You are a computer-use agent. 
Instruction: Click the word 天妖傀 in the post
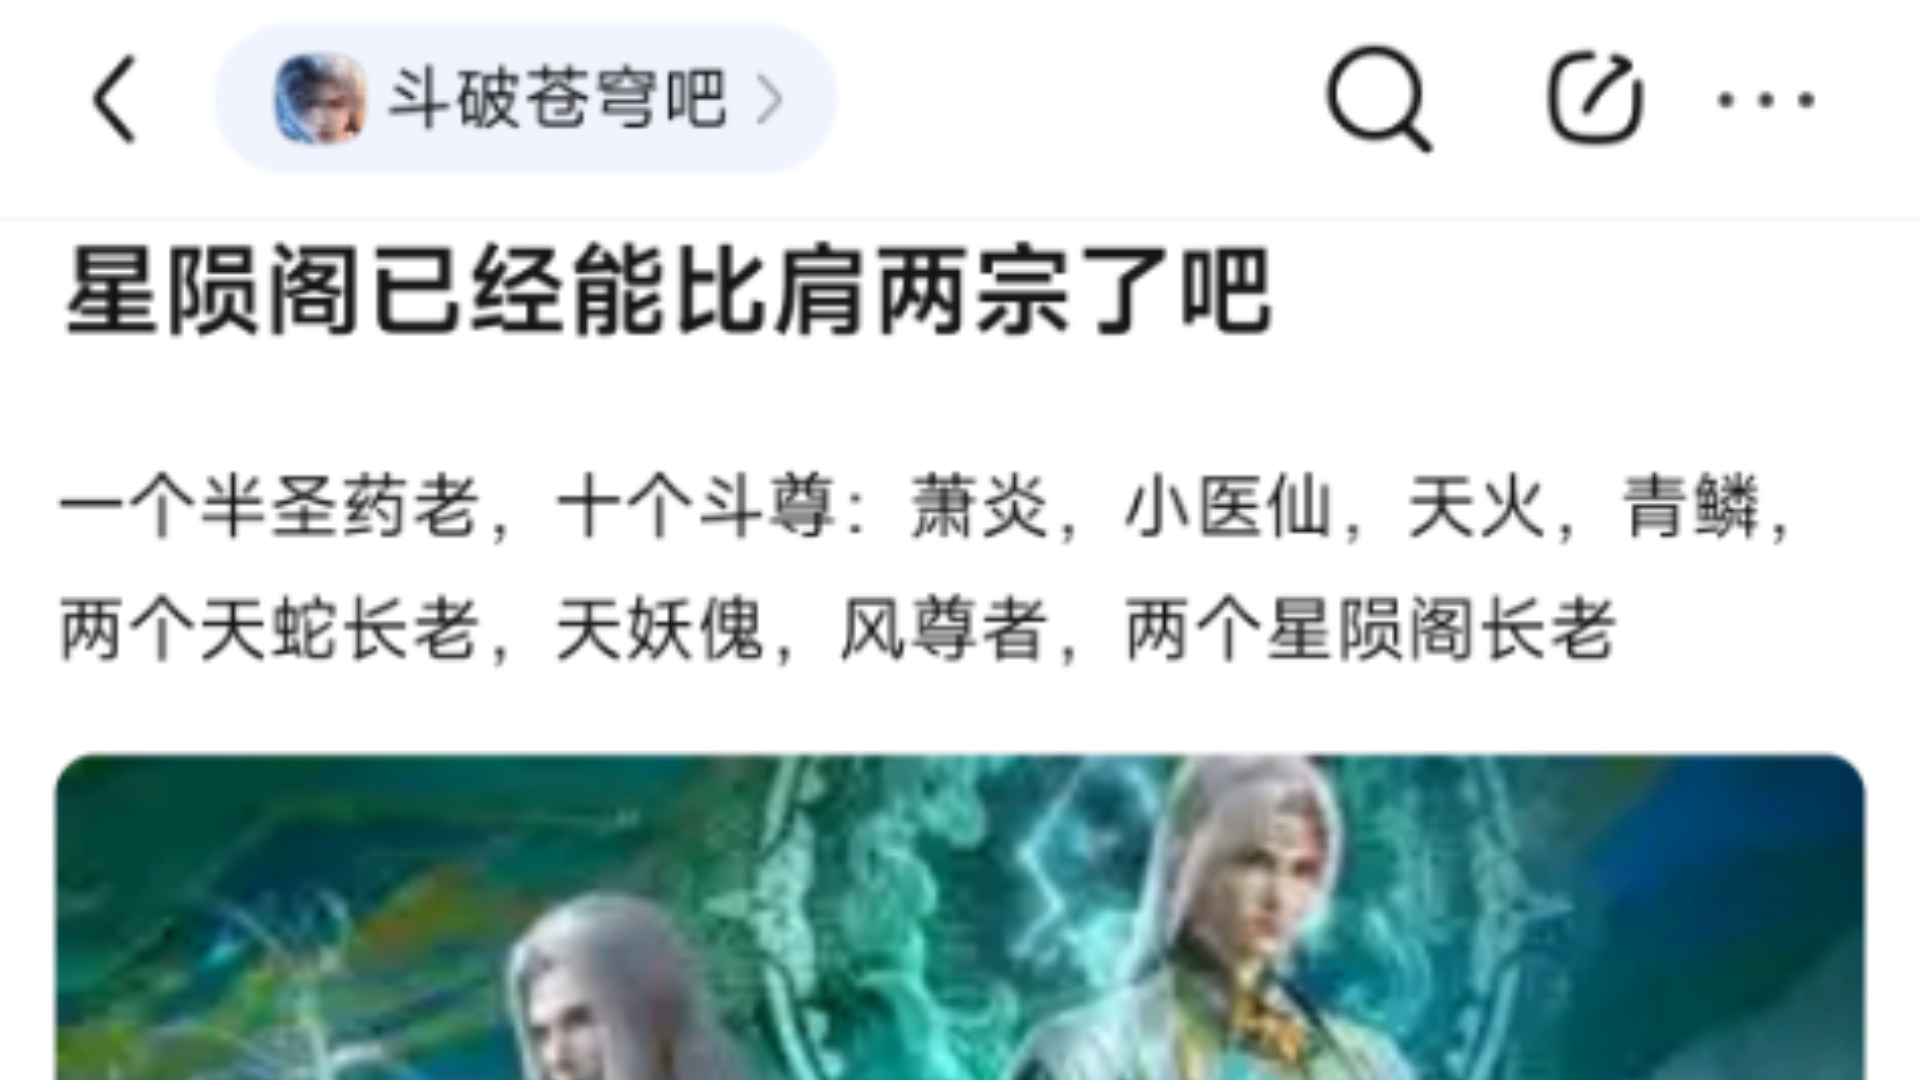pyautogui.click(x=660, y=629)
